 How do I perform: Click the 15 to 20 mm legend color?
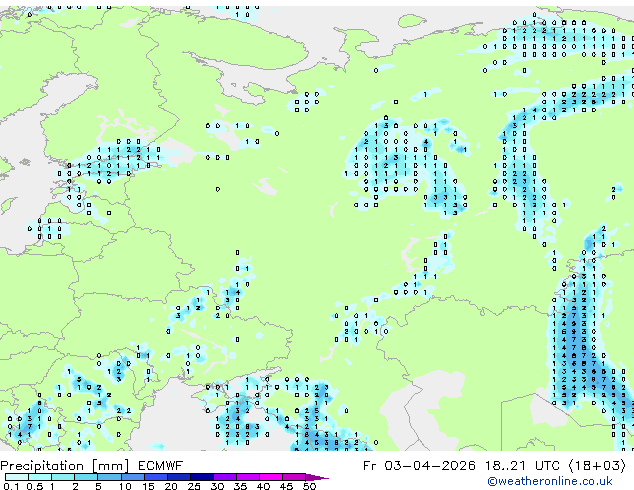click(x=156, y=477)
